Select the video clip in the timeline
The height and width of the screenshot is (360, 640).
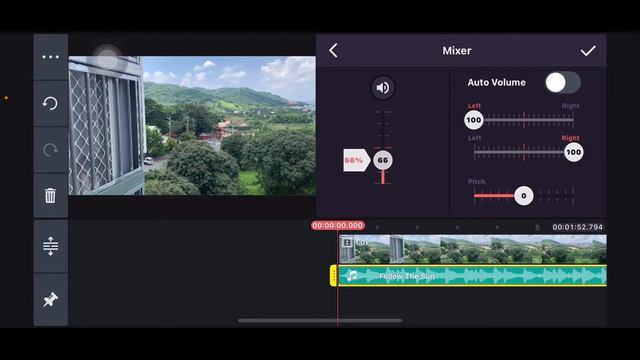(472, 249)
